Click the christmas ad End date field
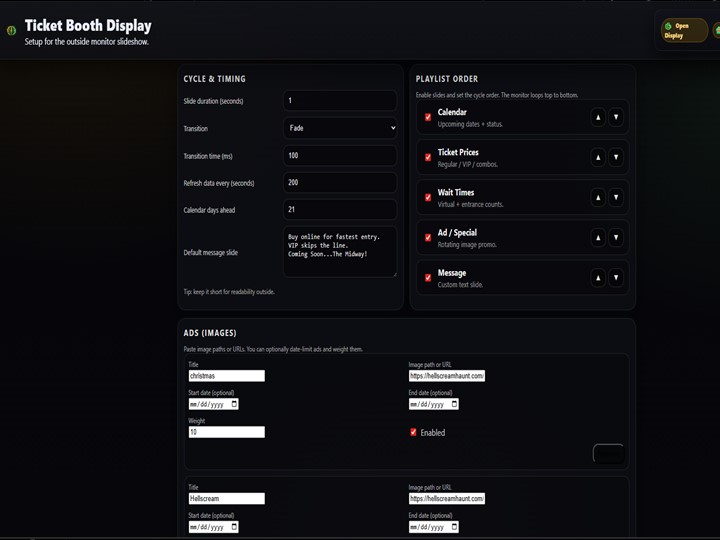This screenshot has width=720, height=540. click(x=434, y=404)
